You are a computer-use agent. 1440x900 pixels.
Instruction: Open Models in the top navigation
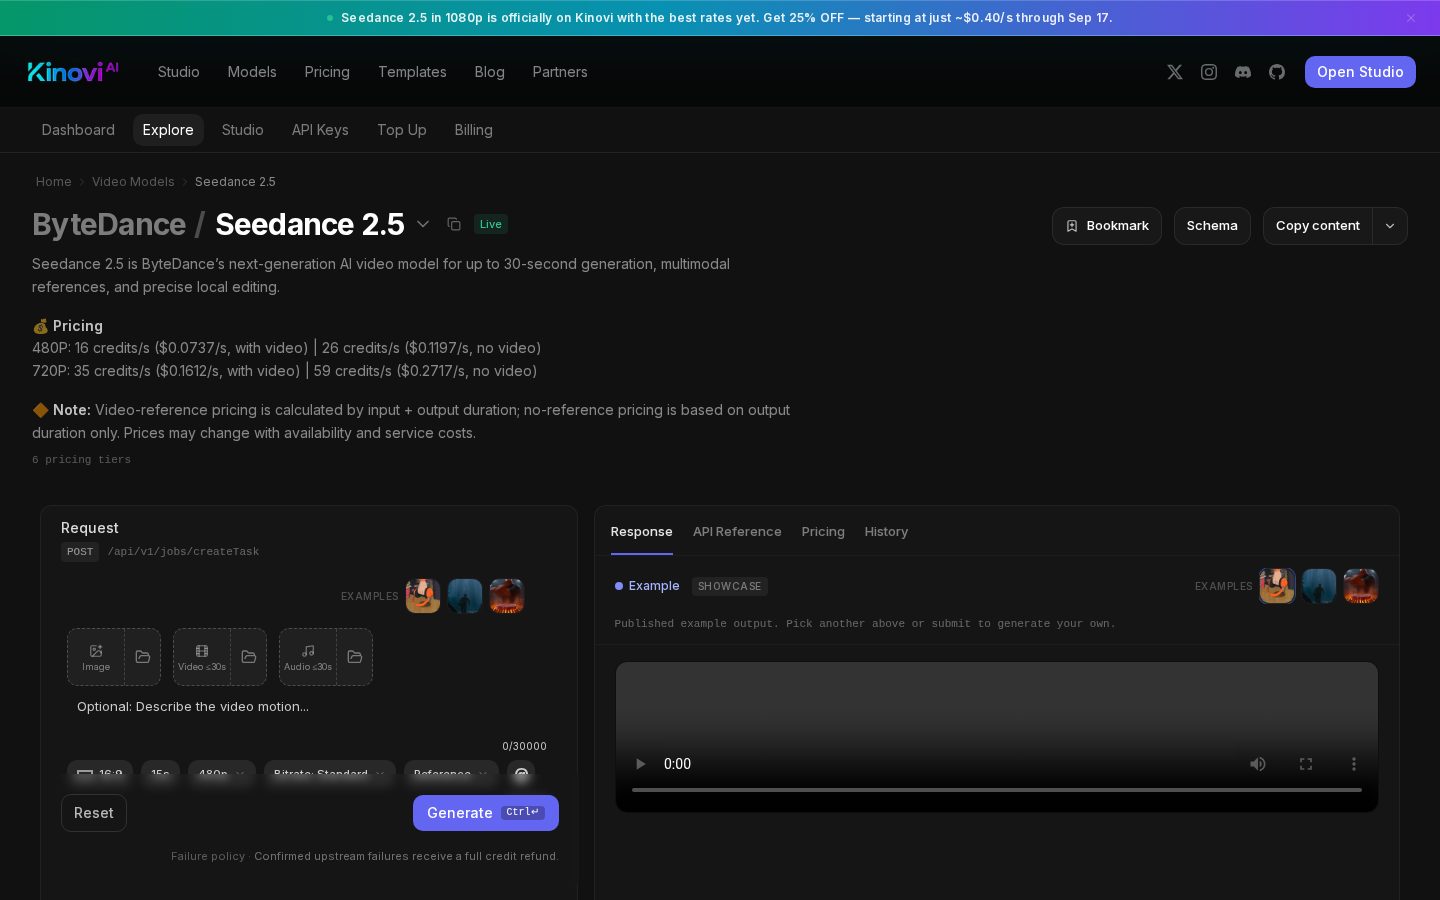pos(252,72)
